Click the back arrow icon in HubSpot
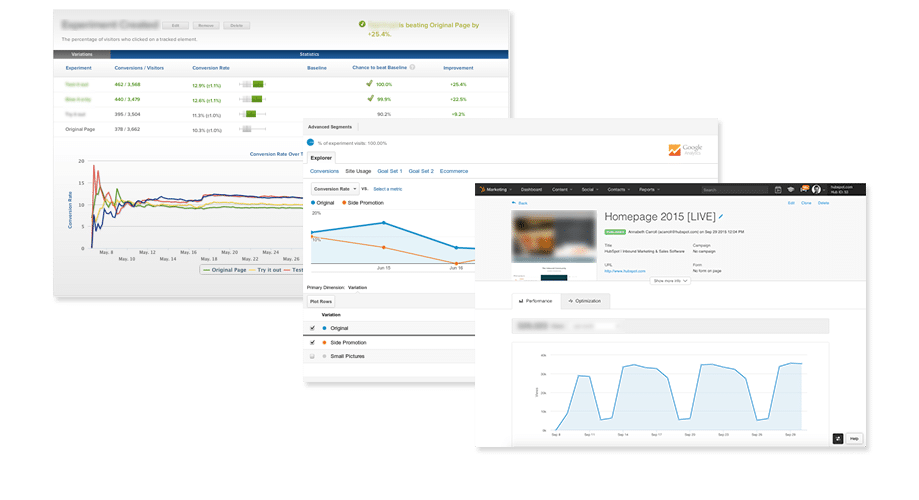Image resolution: width=919 pixels, height=500 pixels. [514, 203]
